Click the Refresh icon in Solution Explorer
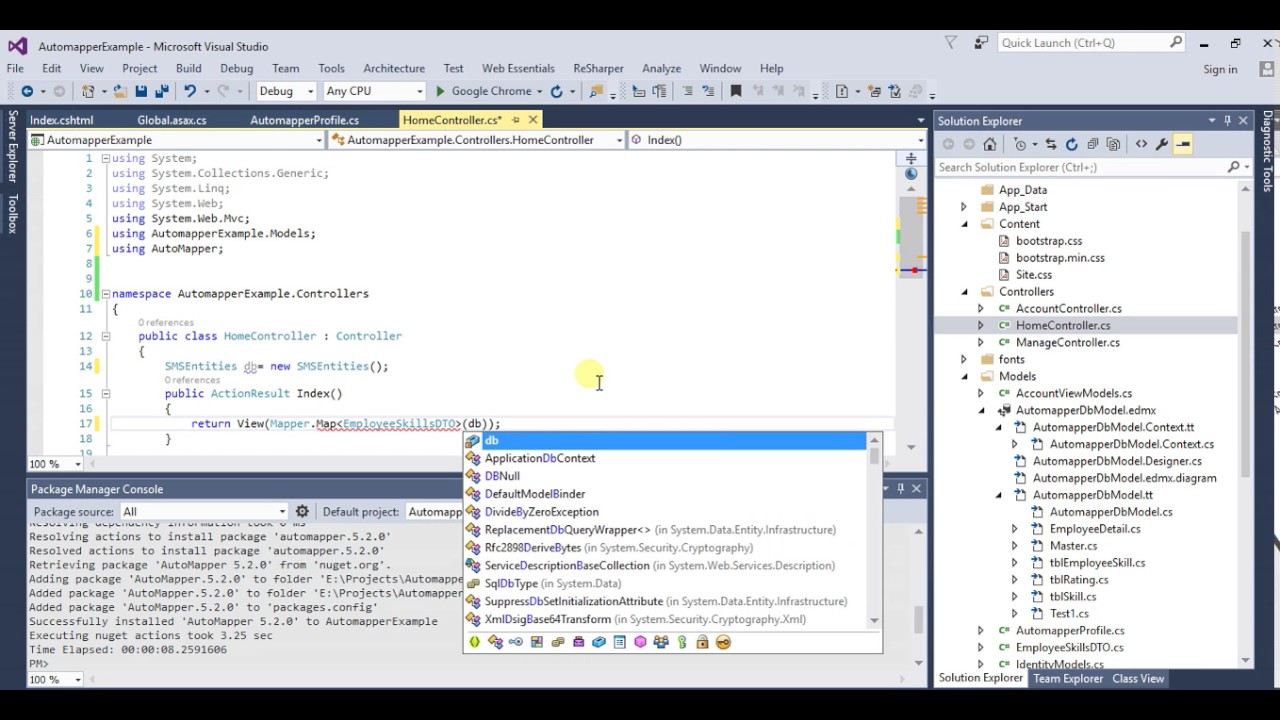The image size is (1280, 720). click(x=1071, y=144)
